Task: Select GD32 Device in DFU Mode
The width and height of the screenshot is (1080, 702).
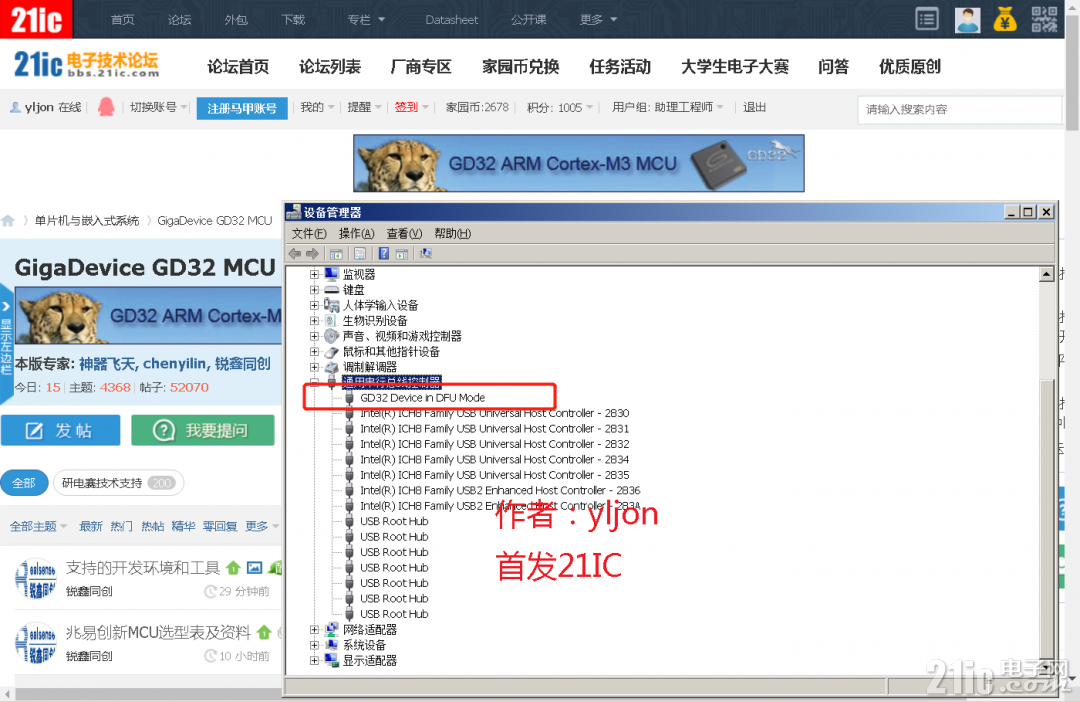Action: [422, 398]
